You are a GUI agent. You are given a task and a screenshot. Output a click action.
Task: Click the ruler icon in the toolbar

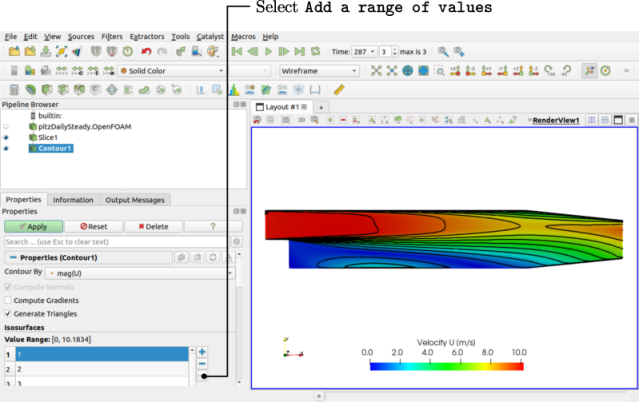coord(339,90)
